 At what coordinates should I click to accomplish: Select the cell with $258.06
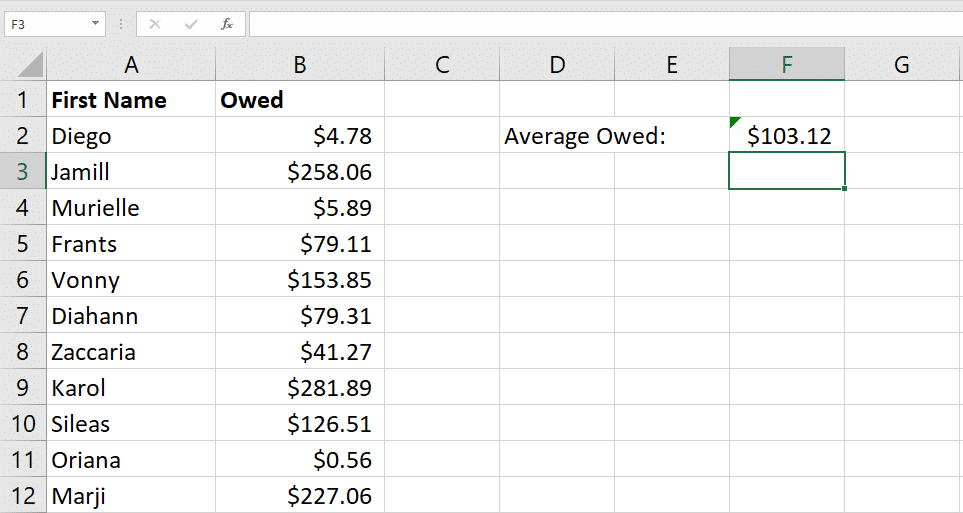300,171
